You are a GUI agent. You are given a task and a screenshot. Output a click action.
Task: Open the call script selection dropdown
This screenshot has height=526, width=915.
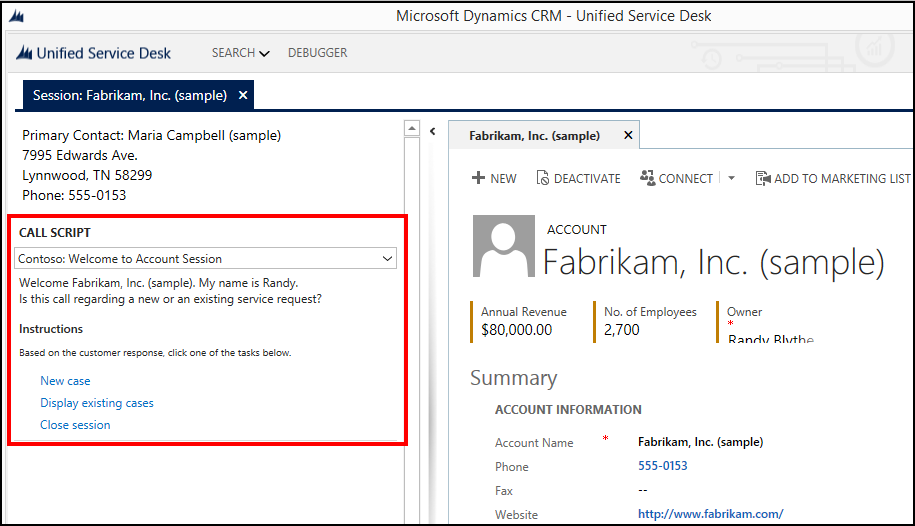coord(387,259)
